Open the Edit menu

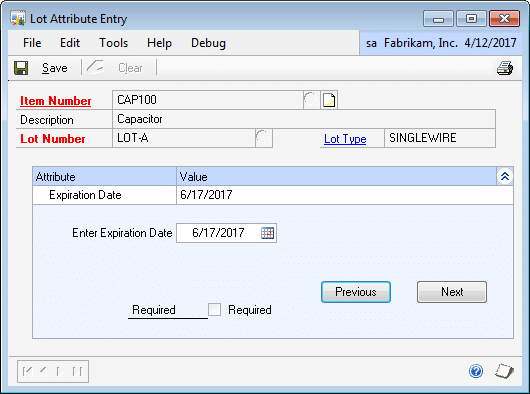click(70, 43)
